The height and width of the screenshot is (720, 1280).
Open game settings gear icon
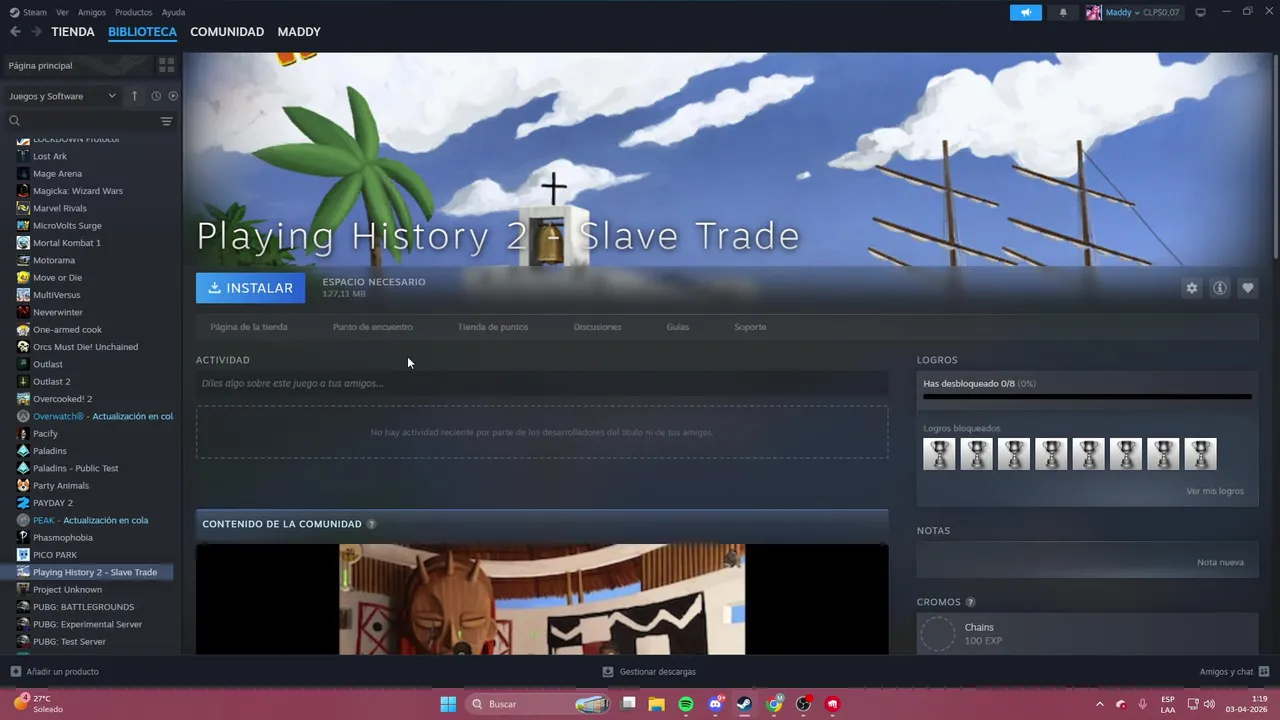tap(1191, 288)
